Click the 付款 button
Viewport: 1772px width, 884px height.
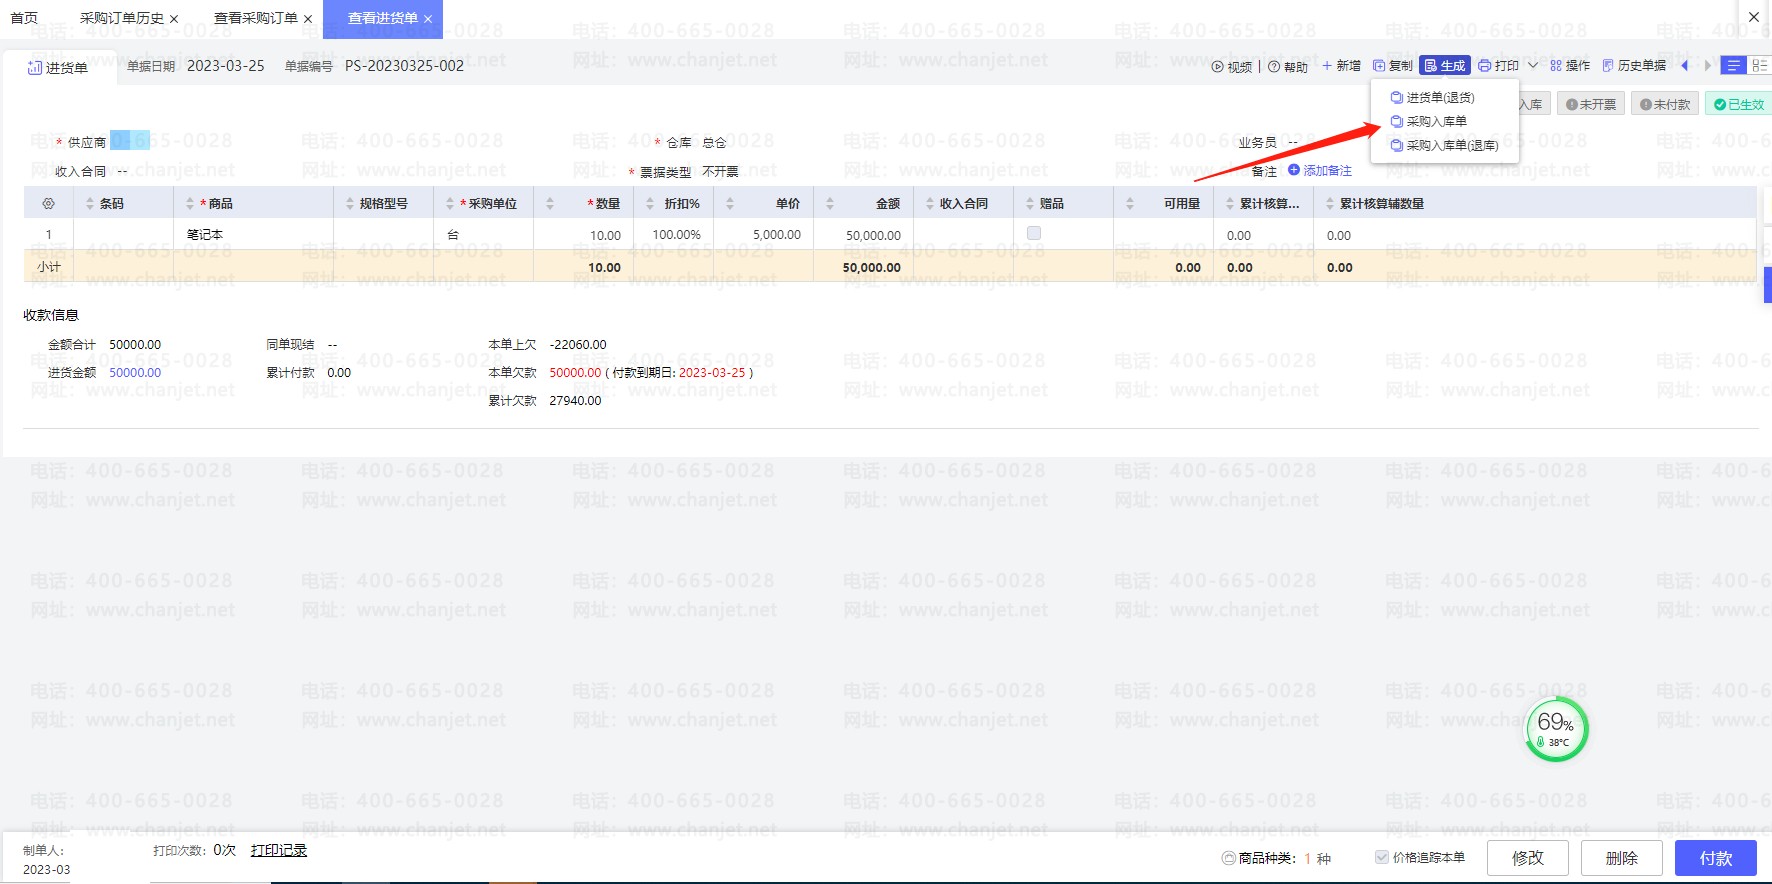point(1715,858)
